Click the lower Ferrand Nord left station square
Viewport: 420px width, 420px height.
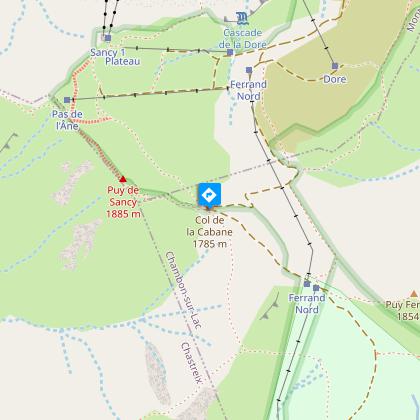coord(307,284)
